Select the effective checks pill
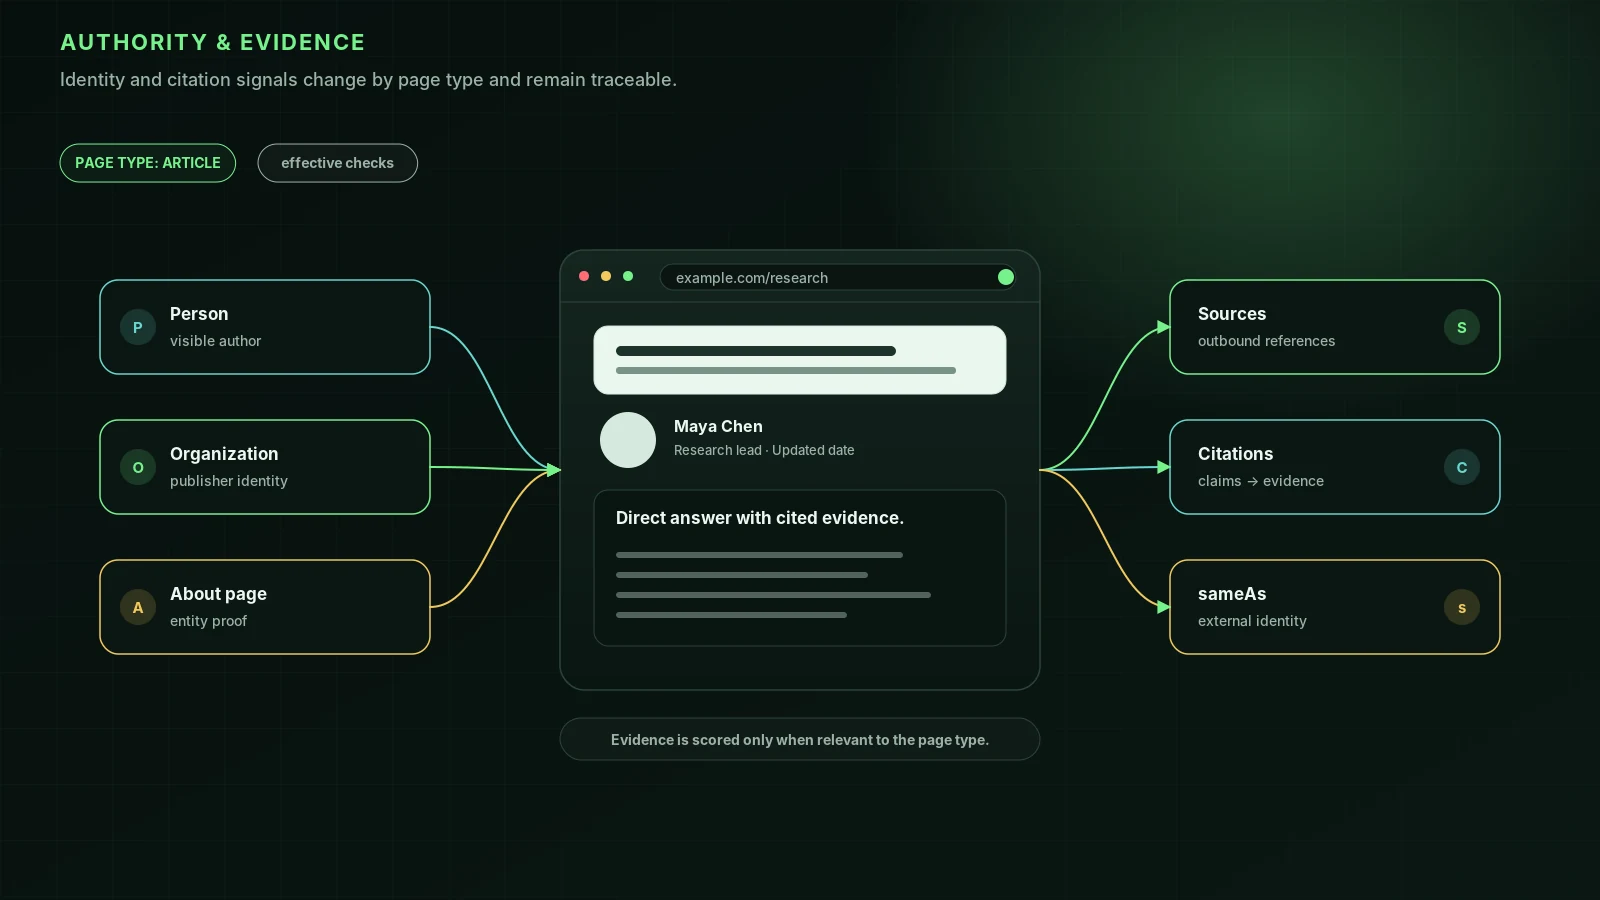The image size is (1600, 900). coord(338,163)
